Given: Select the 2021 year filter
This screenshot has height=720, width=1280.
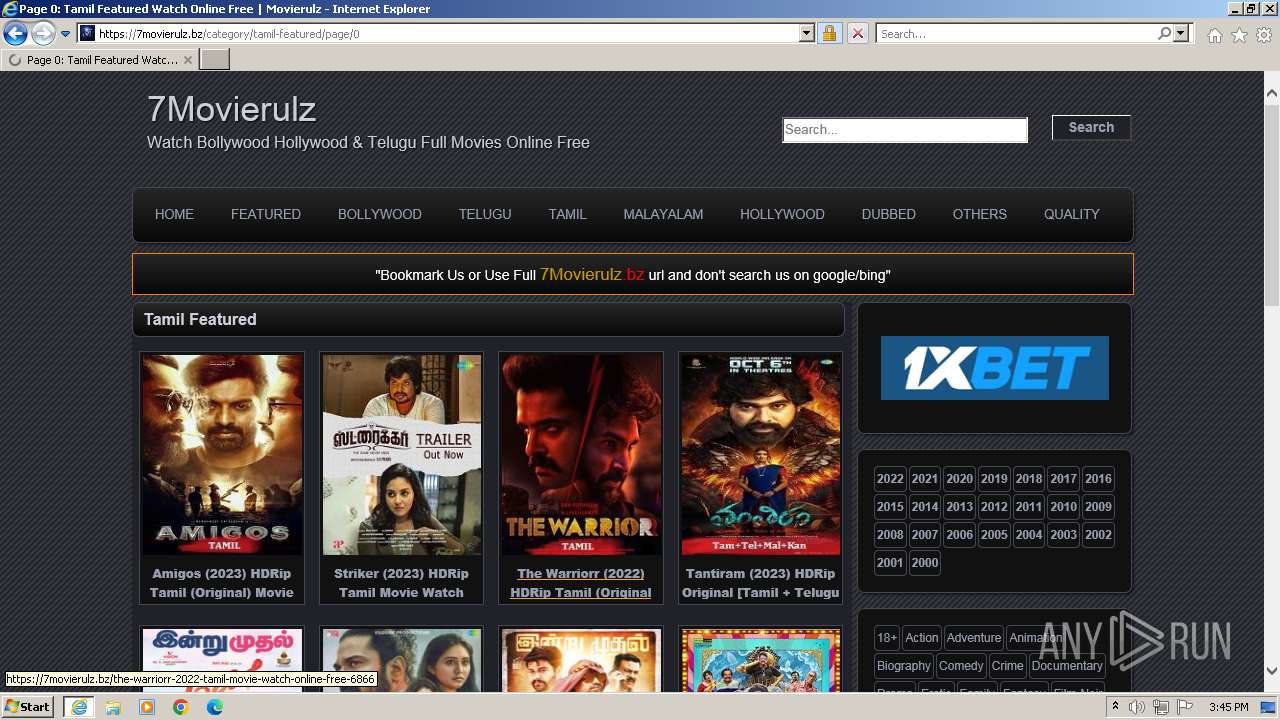Looking at the screenshot, I should tap(925, 479).
